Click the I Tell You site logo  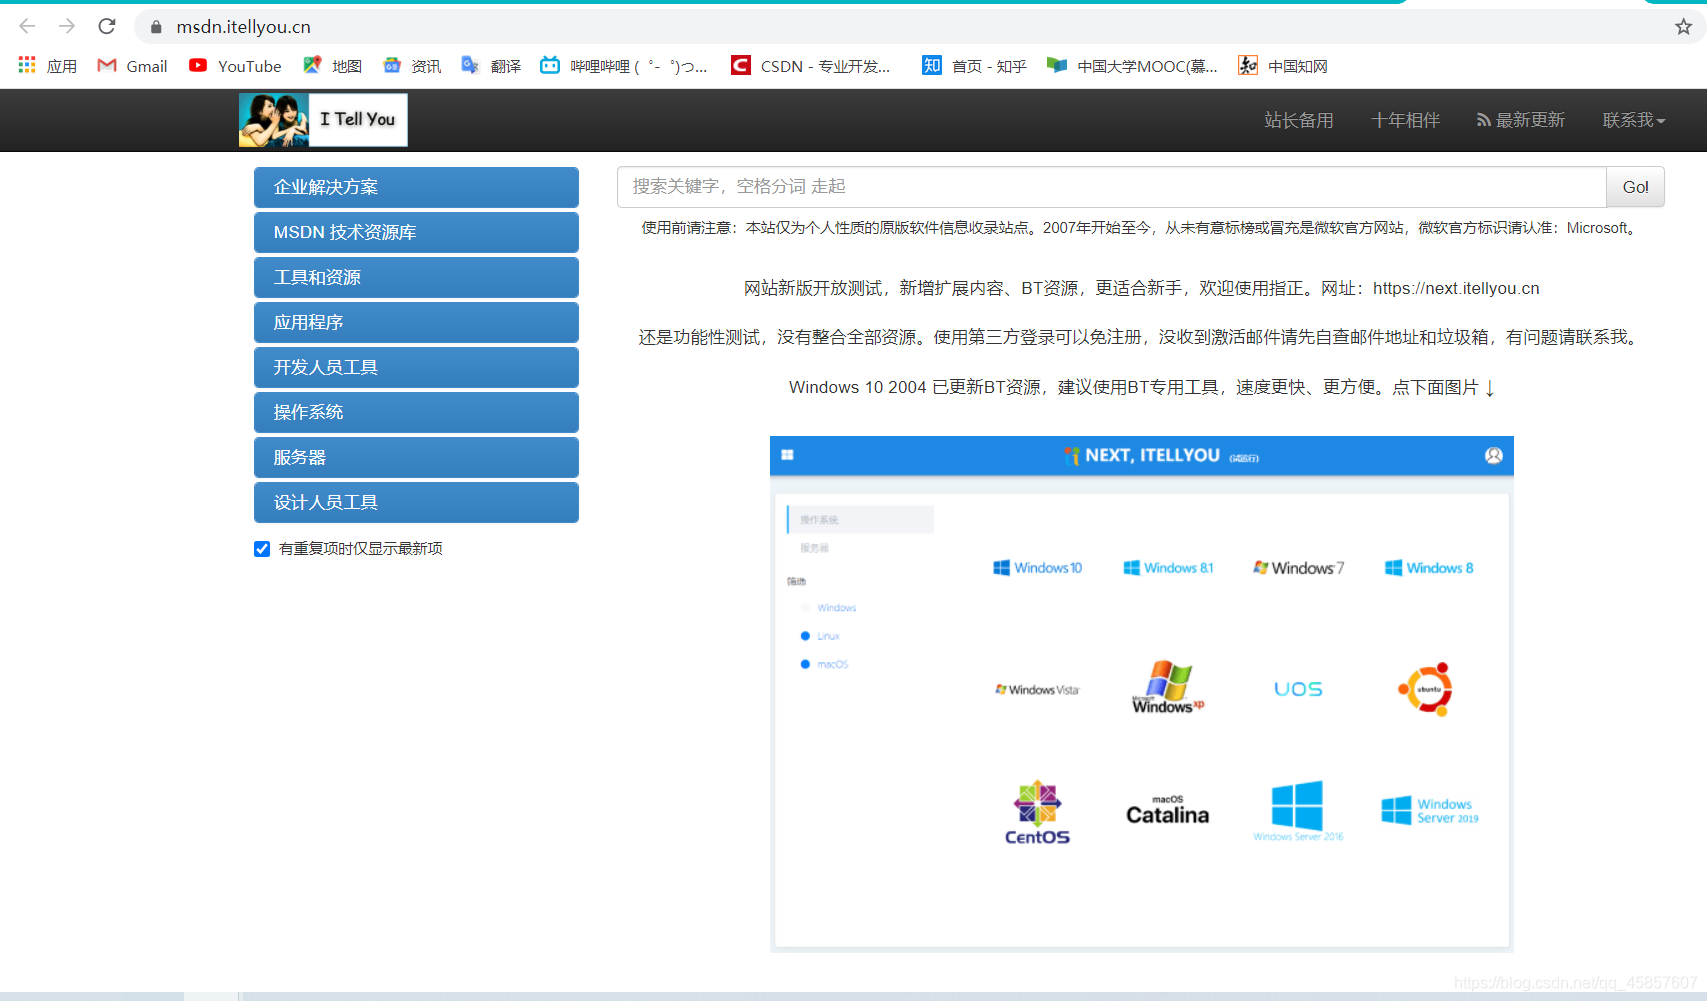point(323,120)
